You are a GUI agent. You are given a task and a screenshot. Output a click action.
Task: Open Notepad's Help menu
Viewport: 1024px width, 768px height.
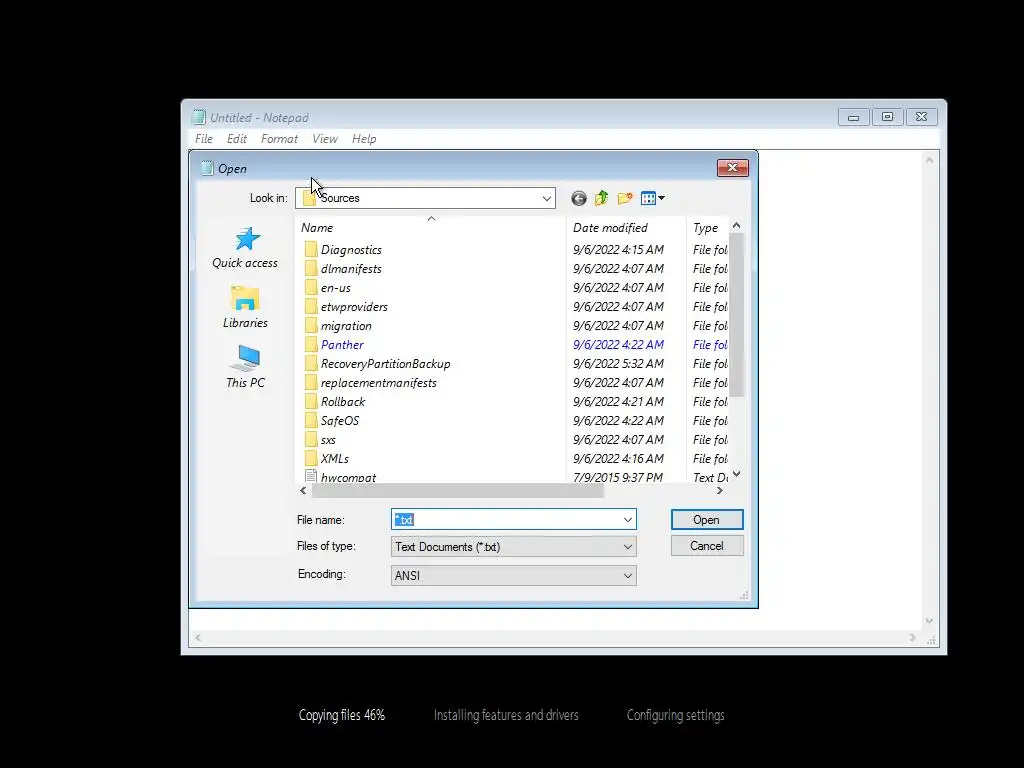pyautogui.click(x=364, y=138)
